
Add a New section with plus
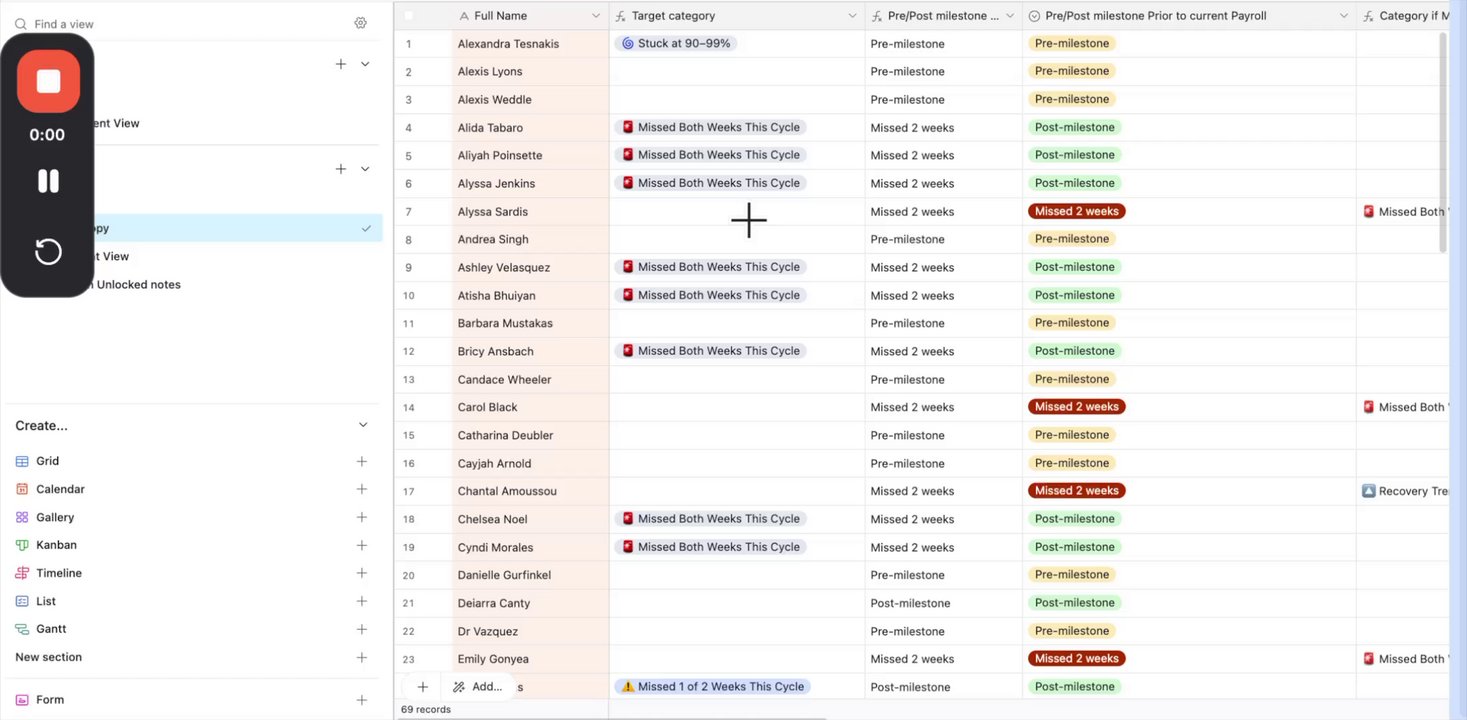pyautogui.click(x=362, y=657)
